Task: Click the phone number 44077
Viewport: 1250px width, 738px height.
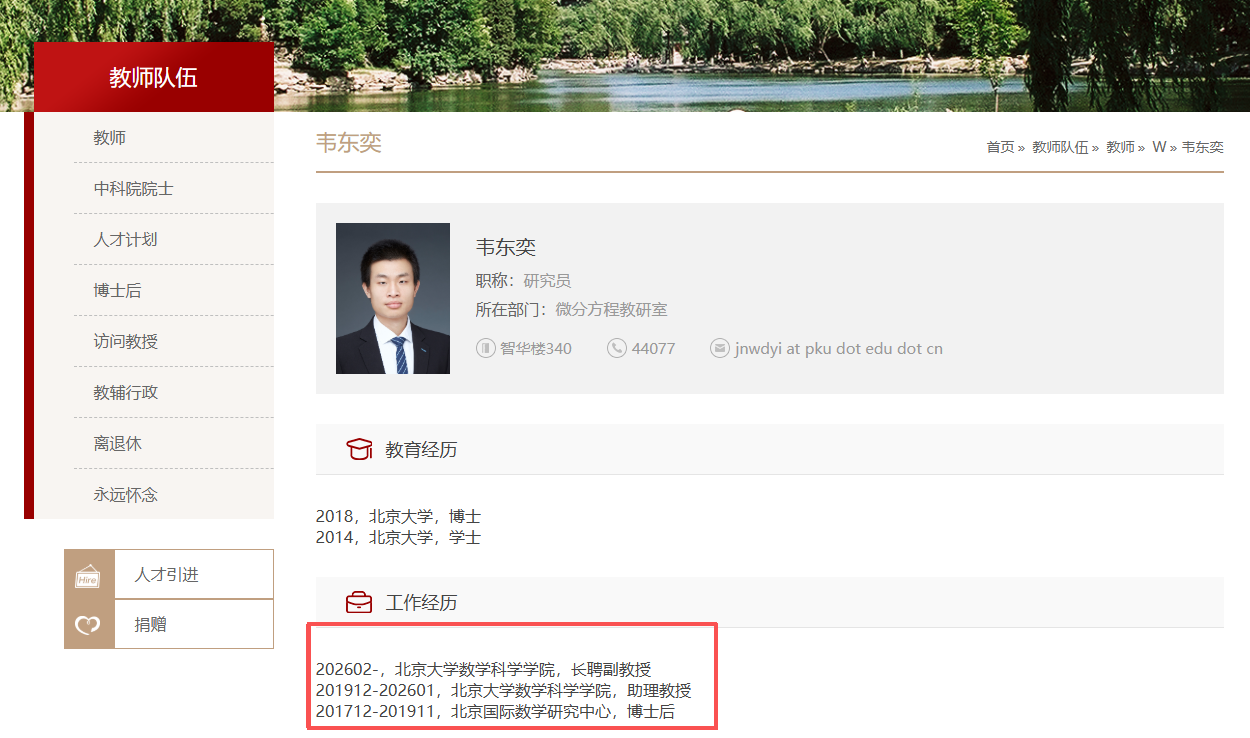Action: 653,349
